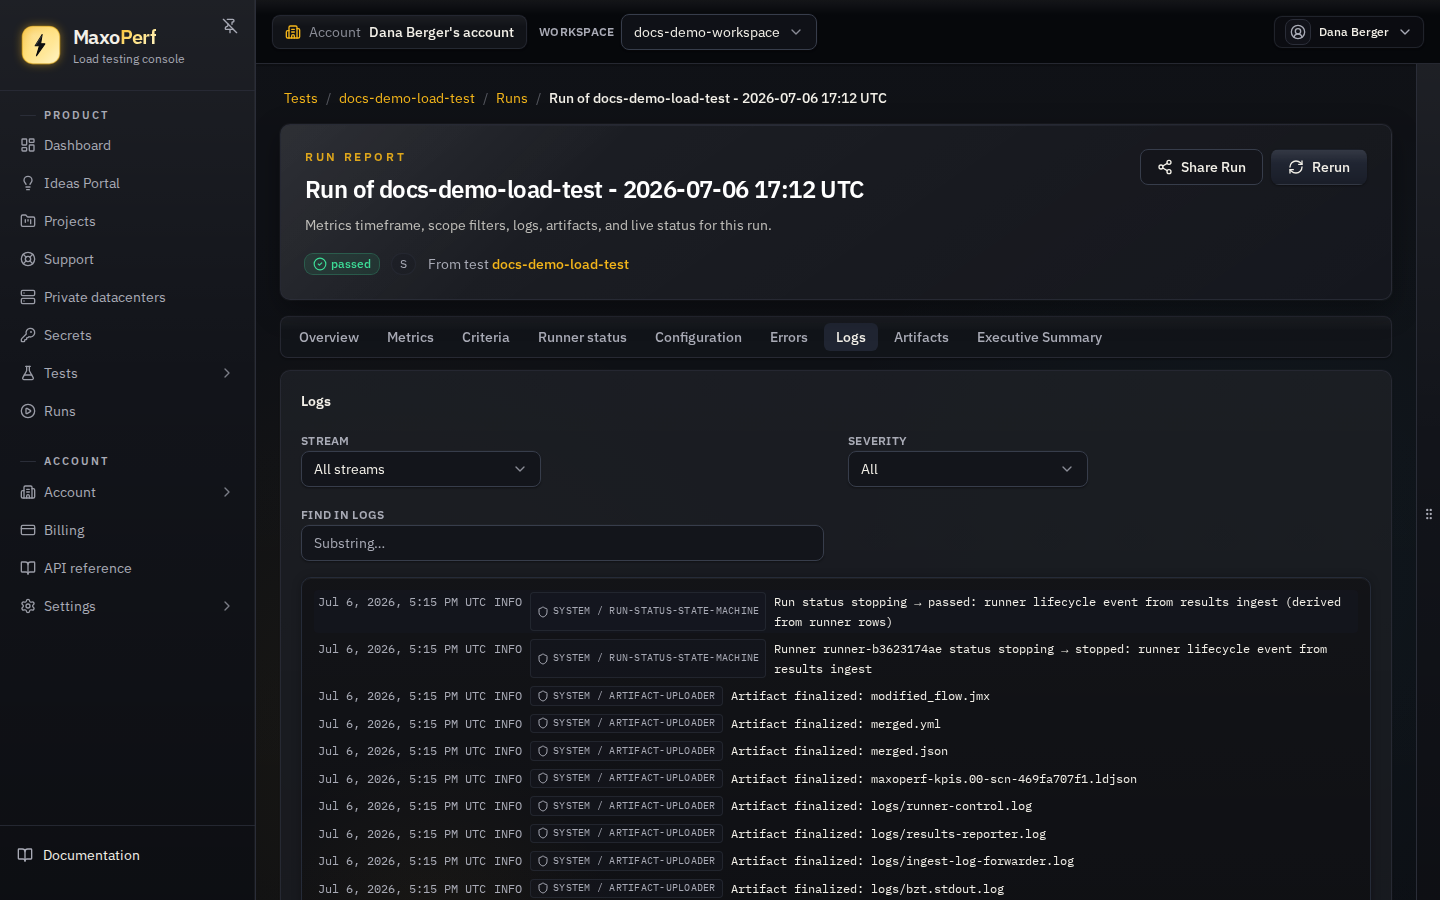Viewport: 1440px width, 900px height.
Task: Select the Logs tab
Action: pyautogui.click(x=851, y=337)
